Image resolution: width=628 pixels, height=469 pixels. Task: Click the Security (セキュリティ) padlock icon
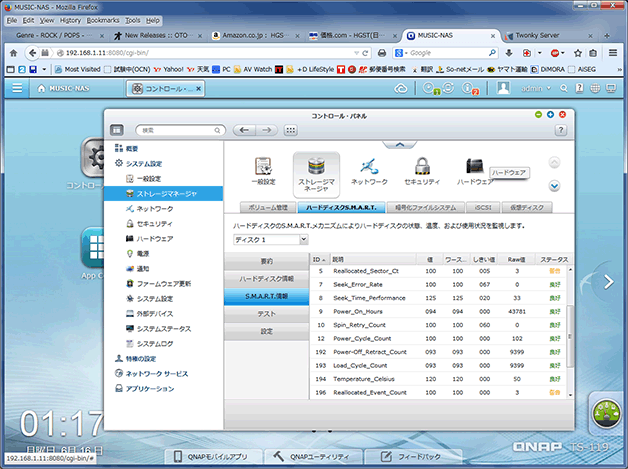pos(422,169)
